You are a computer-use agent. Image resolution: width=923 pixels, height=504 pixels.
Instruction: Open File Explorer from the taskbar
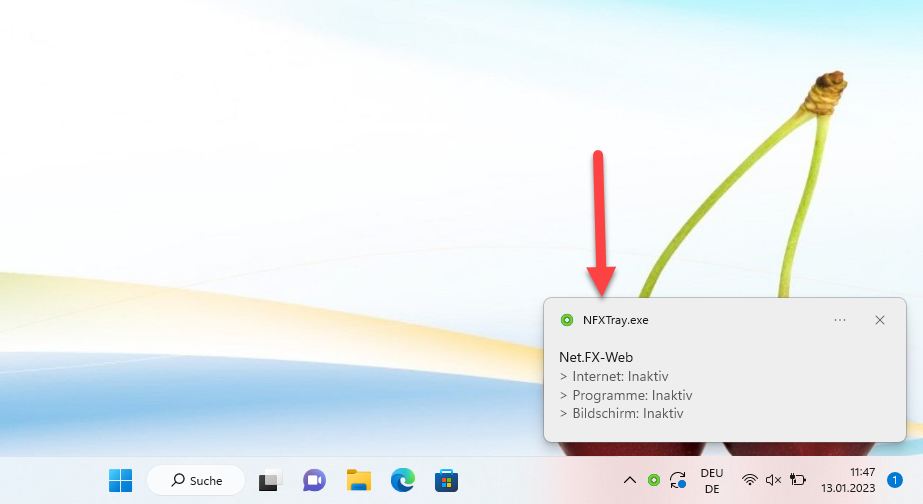[x=358, y=480]
